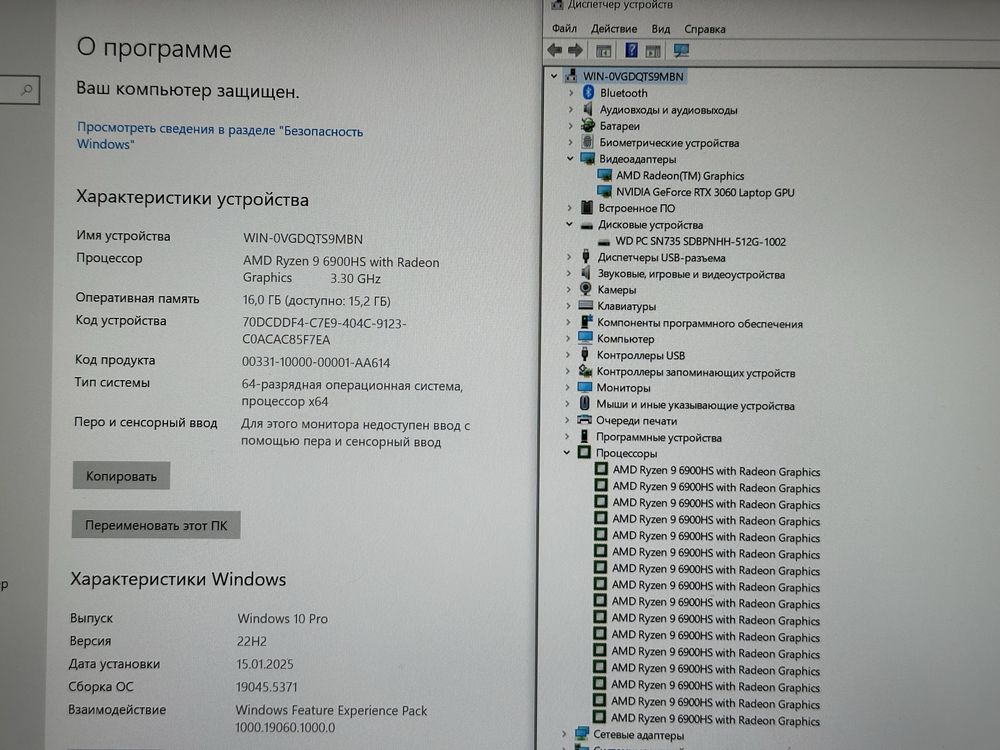Select the device code value 70DCDDF4-C7E9-404C-9123

click(x=324, y=323)
